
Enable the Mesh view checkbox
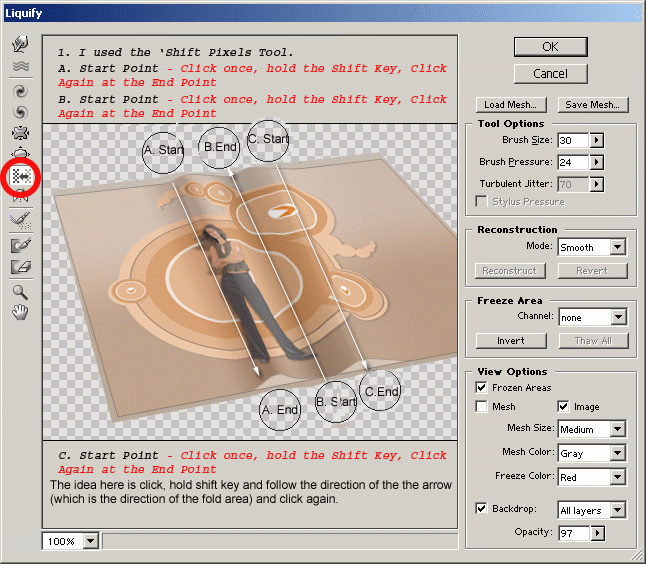coord(481,406)
